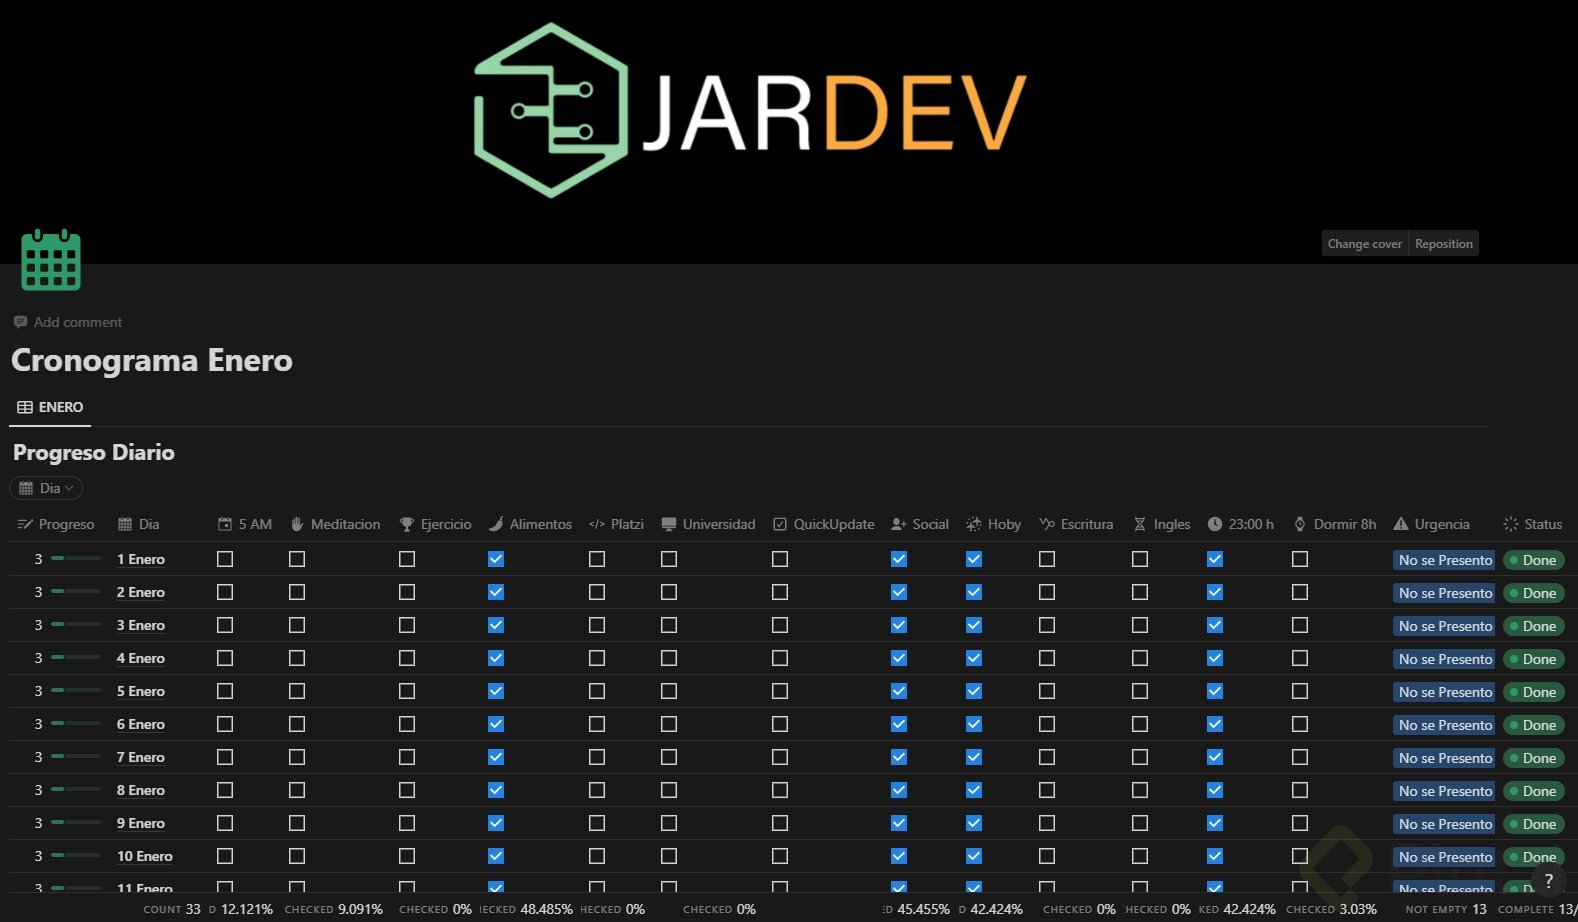The width and height of the screenshot is (1578, 922).
Task: Click the table icon in ENERO tab
Action: 25,407
